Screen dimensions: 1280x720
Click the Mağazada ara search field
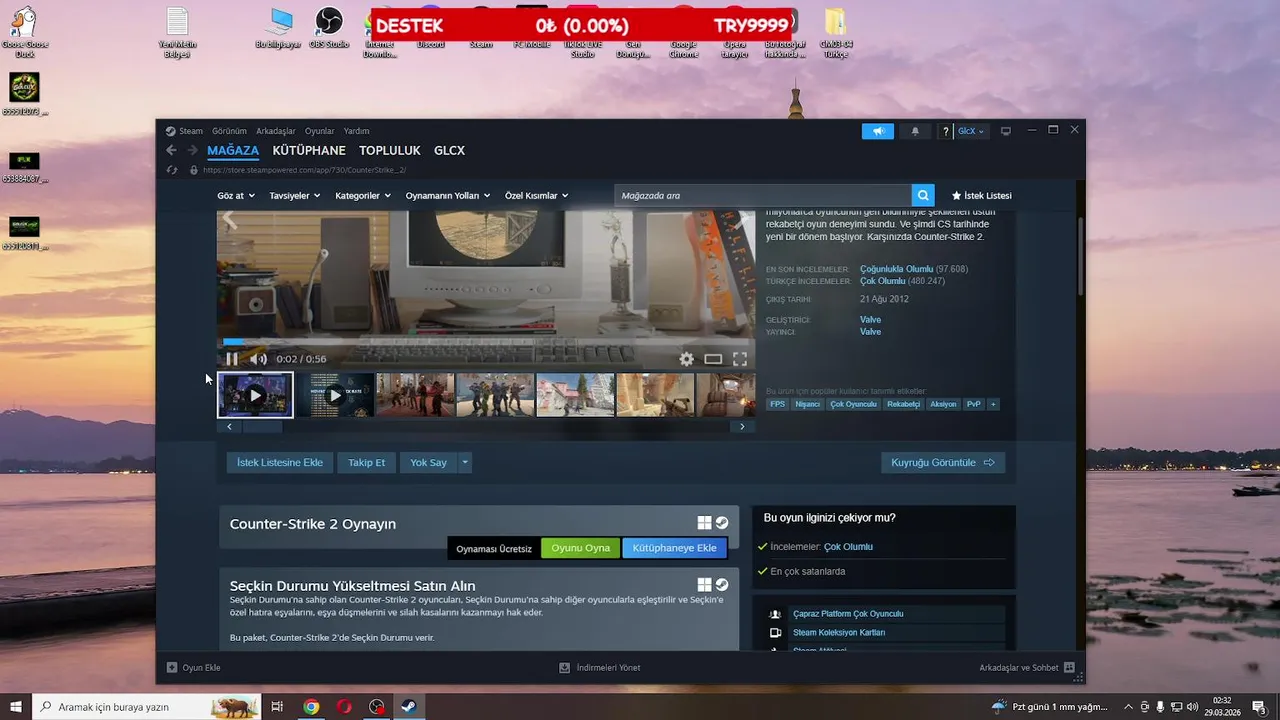(763, 196)
